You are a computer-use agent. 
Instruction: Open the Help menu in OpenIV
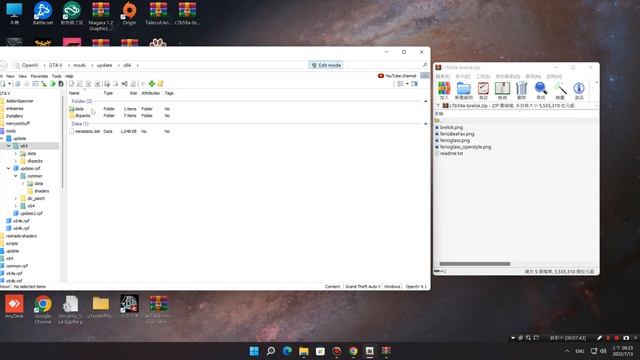pos(69,76)
